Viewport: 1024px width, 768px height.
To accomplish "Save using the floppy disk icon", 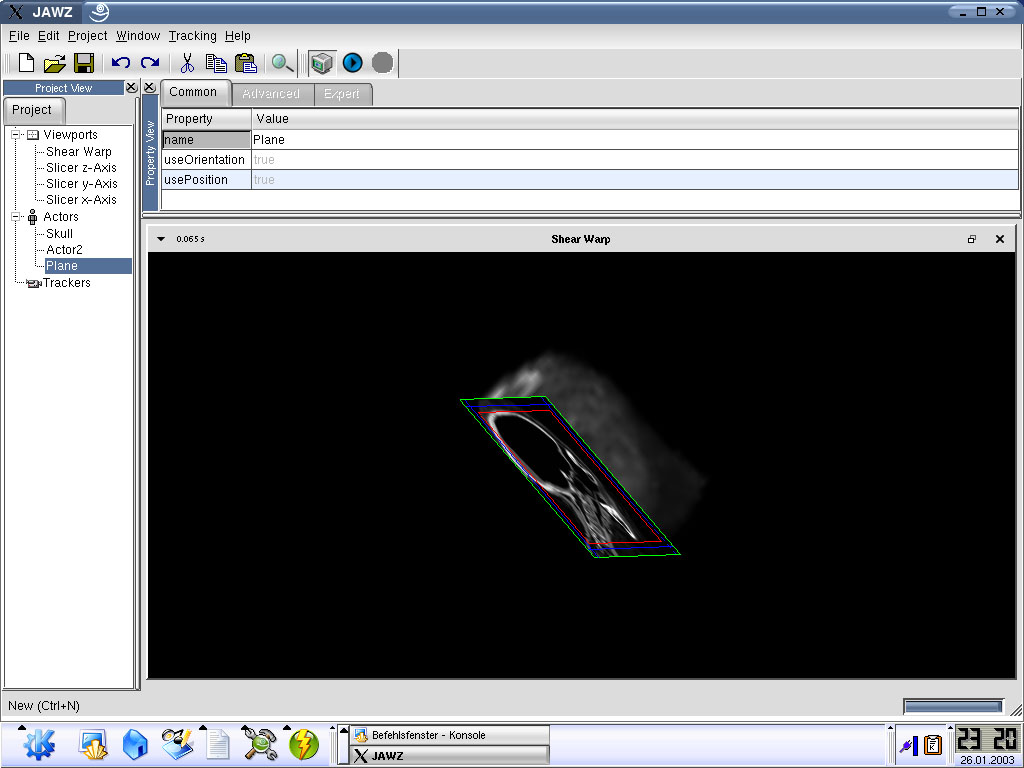I will click(x=84, y=63).
